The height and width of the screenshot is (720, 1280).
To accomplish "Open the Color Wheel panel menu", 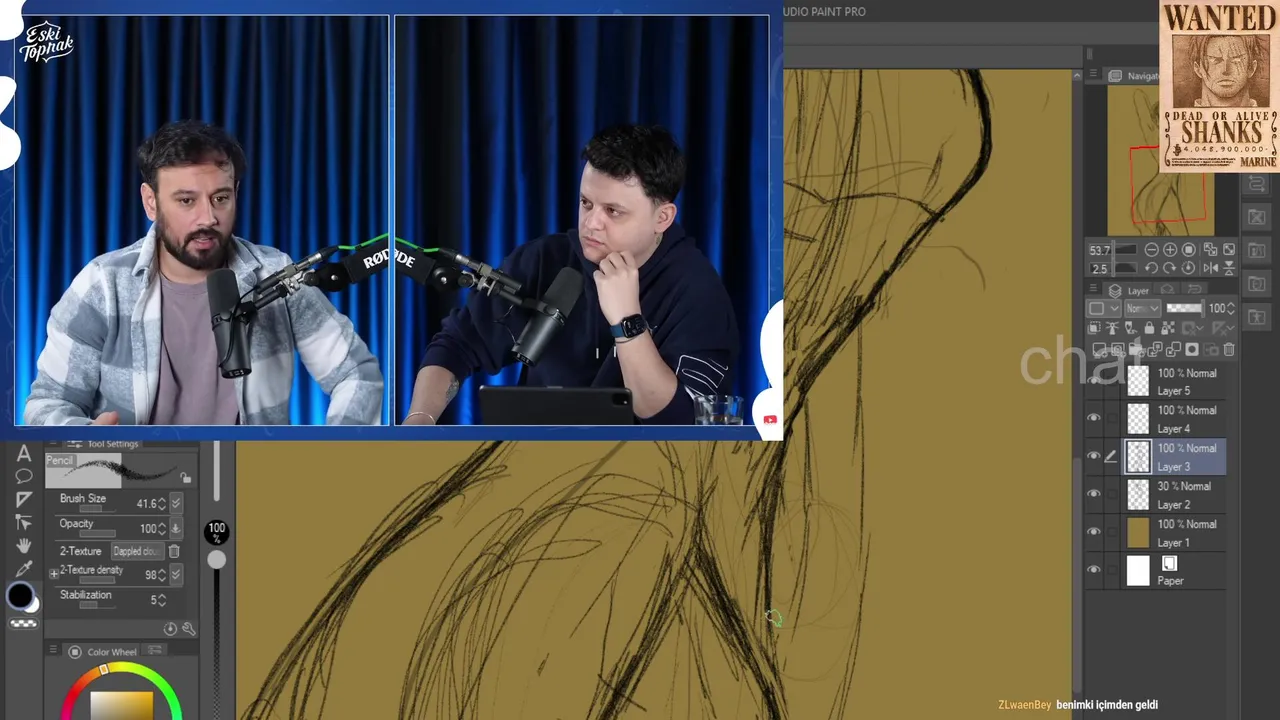I will click(x=52, y=651).
